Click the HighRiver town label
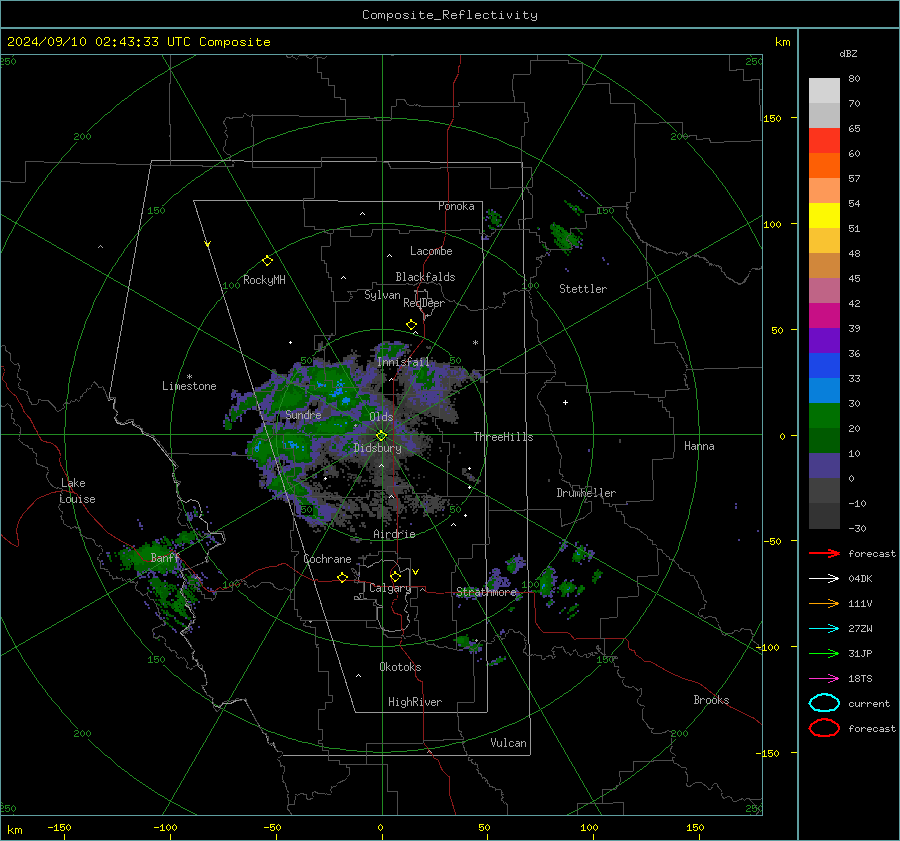 [415, 702]
